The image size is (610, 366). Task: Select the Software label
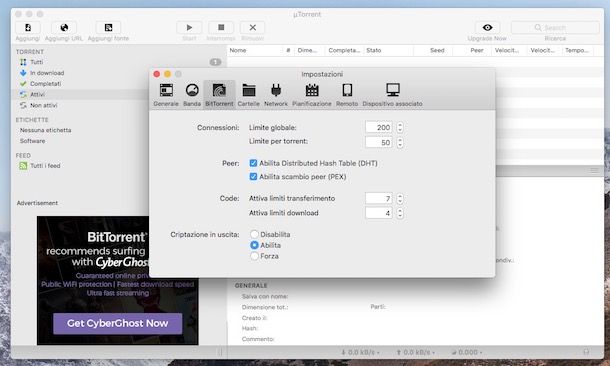pyautogui.click(x=32, y=141)
